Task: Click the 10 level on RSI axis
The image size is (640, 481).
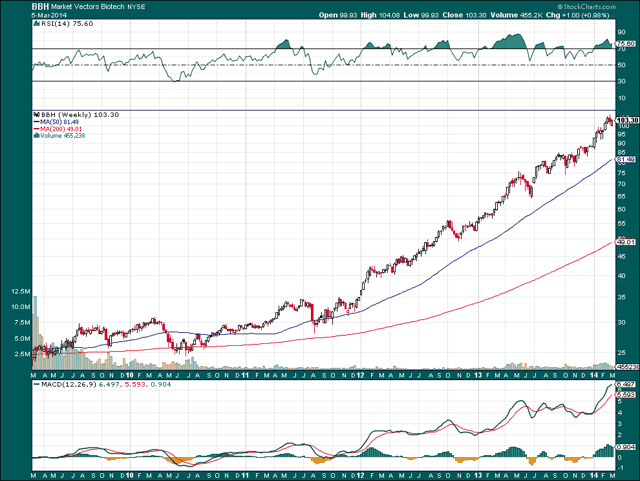Action: 621,98
